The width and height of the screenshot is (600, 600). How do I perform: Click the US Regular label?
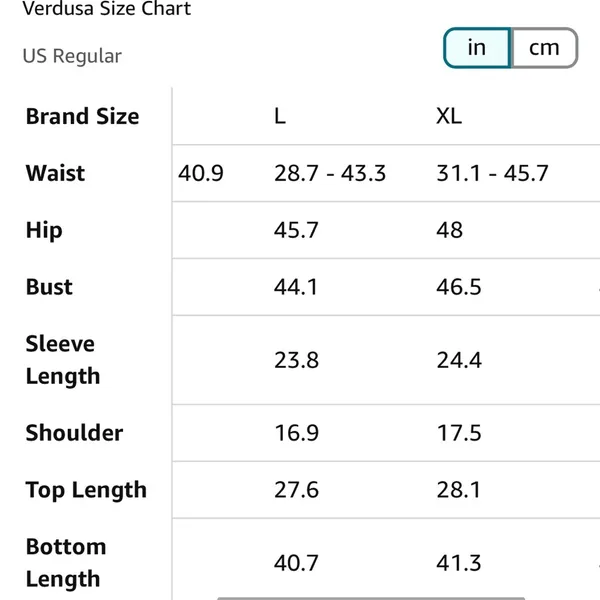(x=72, y=56)
